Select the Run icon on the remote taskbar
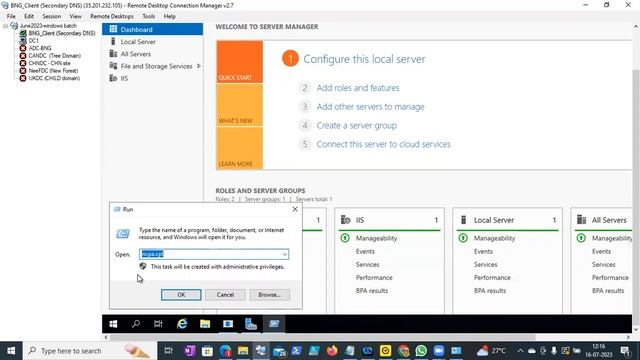 [274, 324]
